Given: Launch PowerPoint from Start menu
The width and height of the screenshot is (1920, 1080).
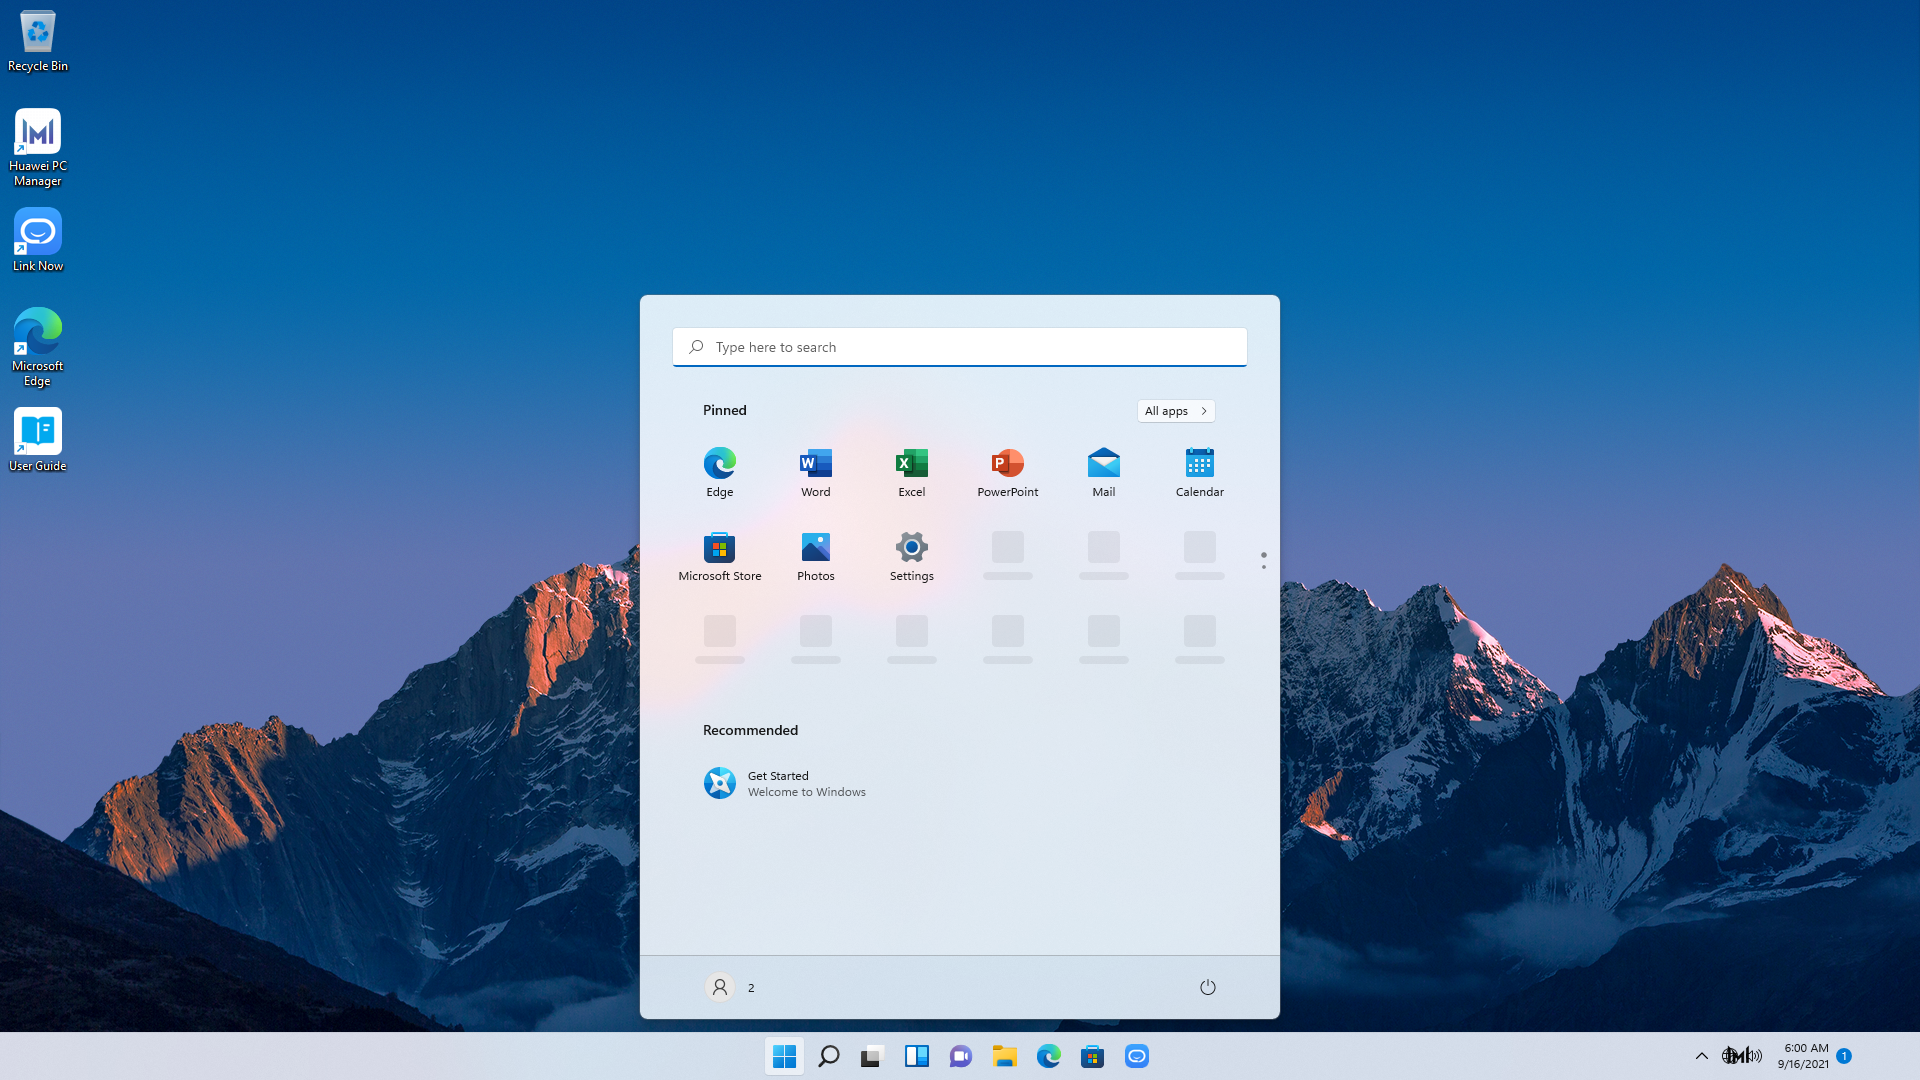Looking at the screenshot, I should (1007, 472).
